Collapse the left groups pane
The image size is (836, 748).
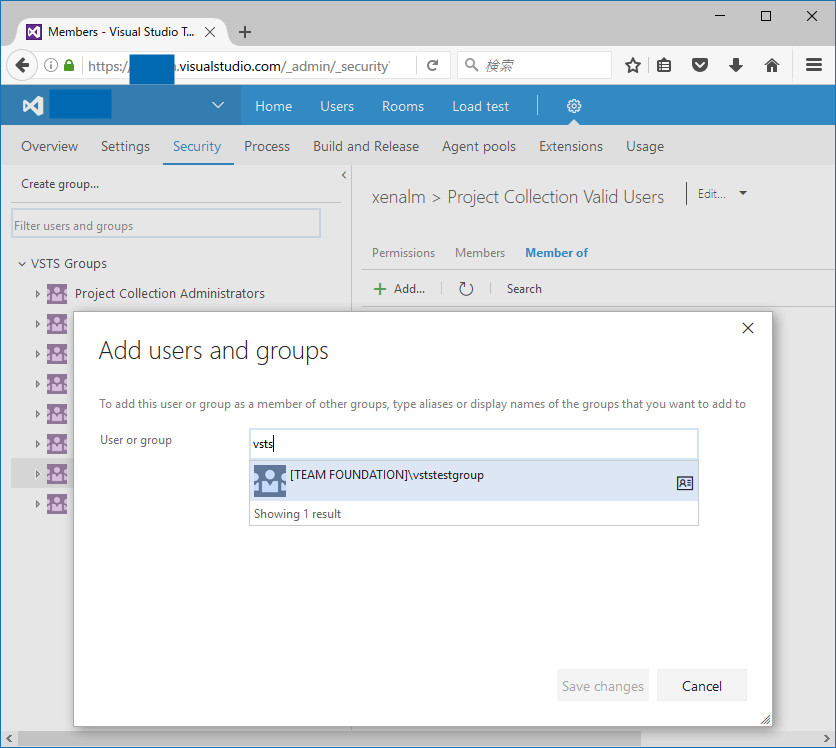coord(344,175)
